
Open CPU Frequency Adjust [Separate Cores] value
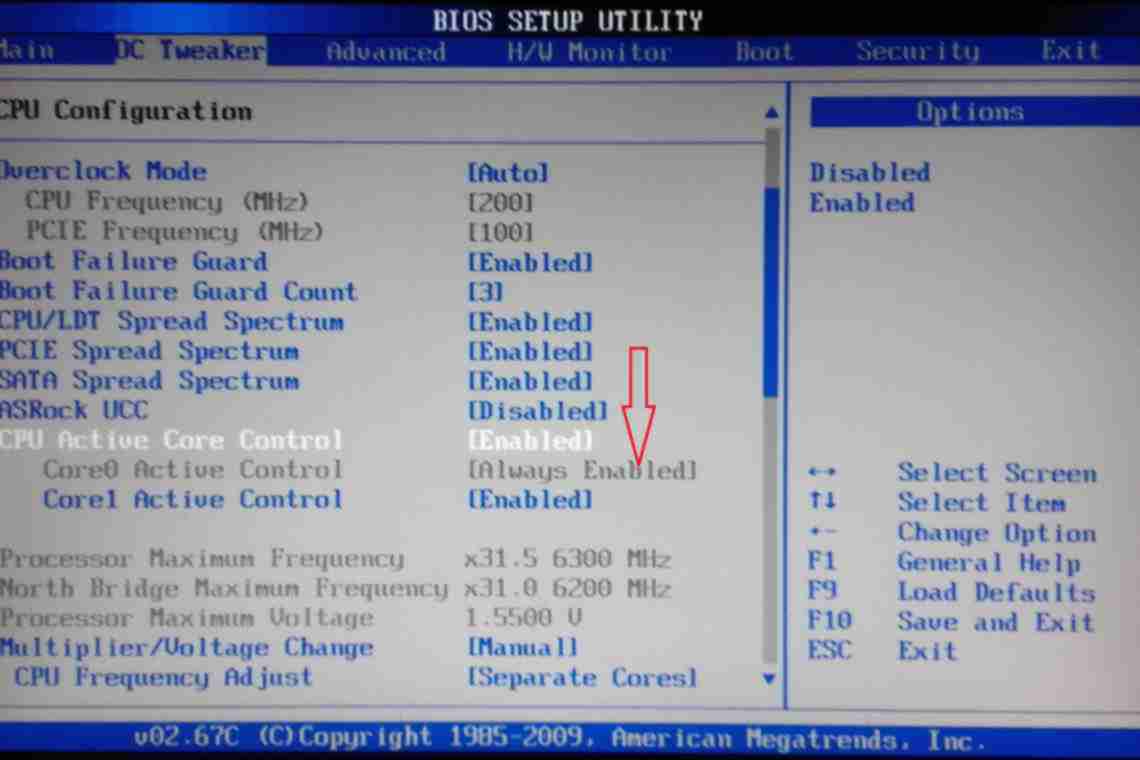582,678
